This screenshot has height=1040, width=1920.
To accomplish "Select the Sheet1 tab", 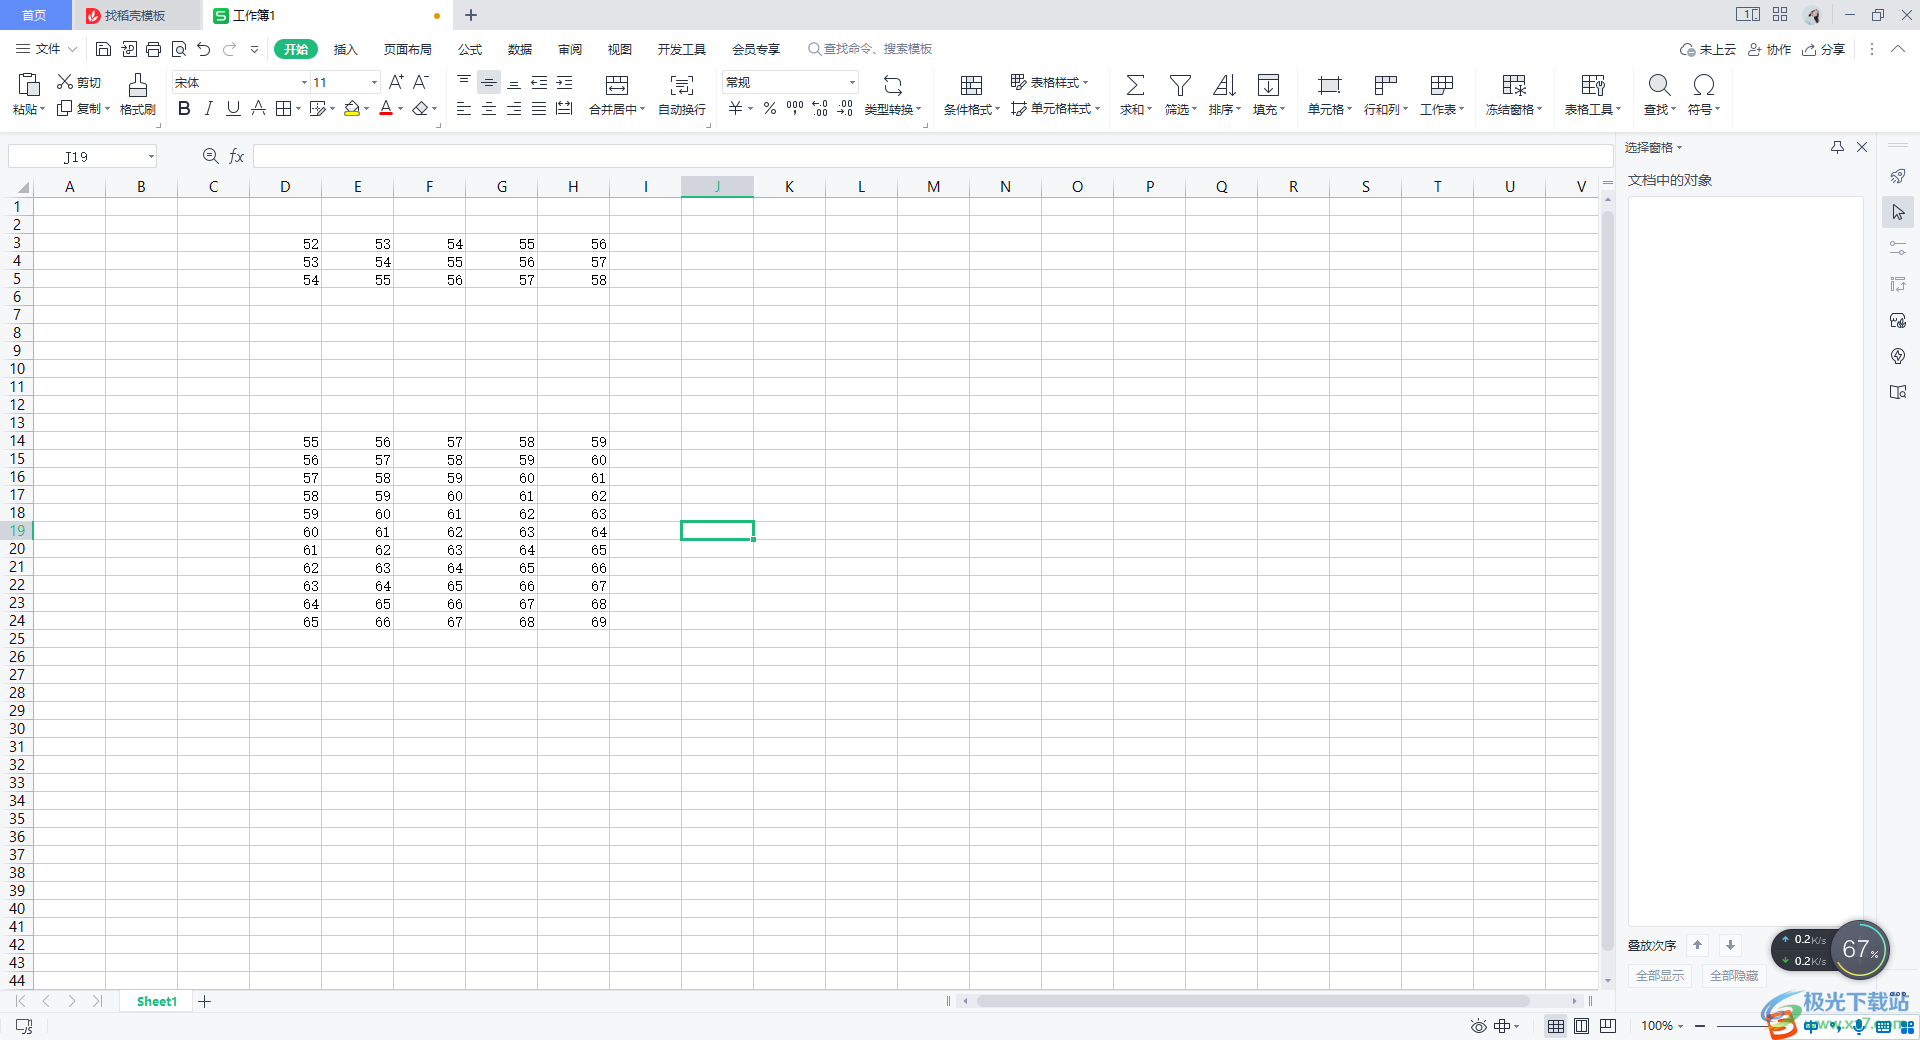I will click(157, 1001).
